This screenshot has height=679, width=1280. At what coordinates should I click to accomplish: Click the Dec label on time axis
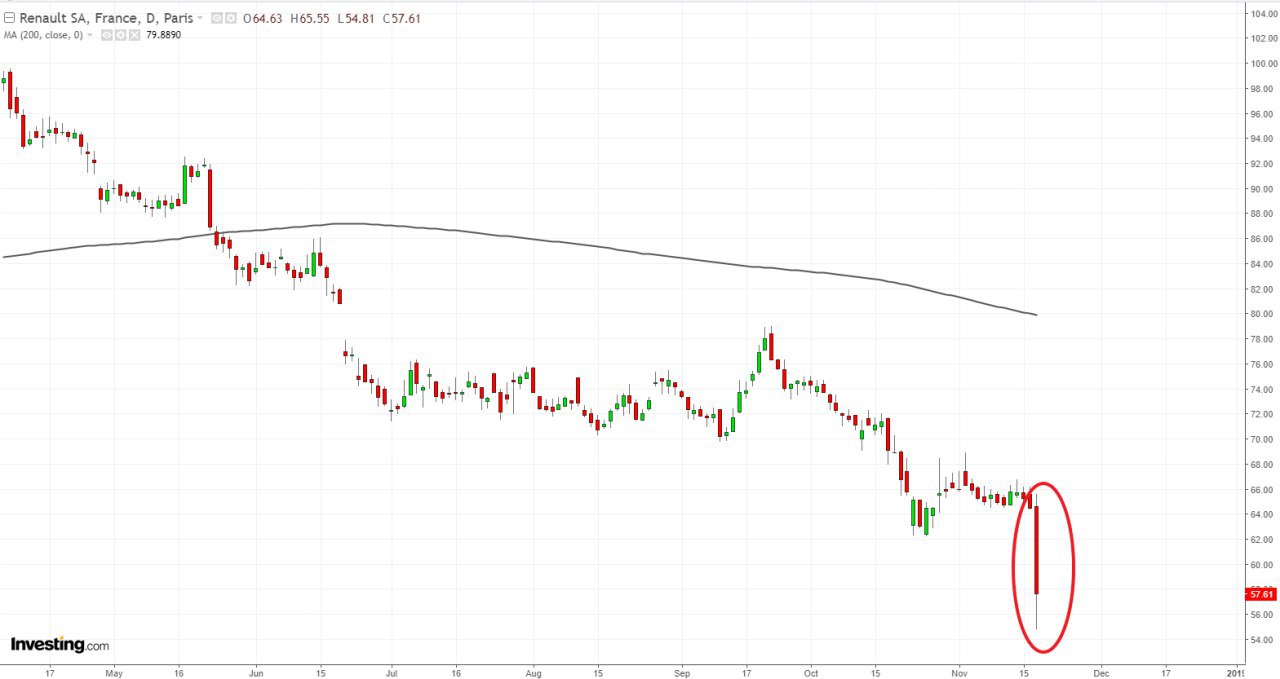pyautogui.click(x=1101, y=673)
